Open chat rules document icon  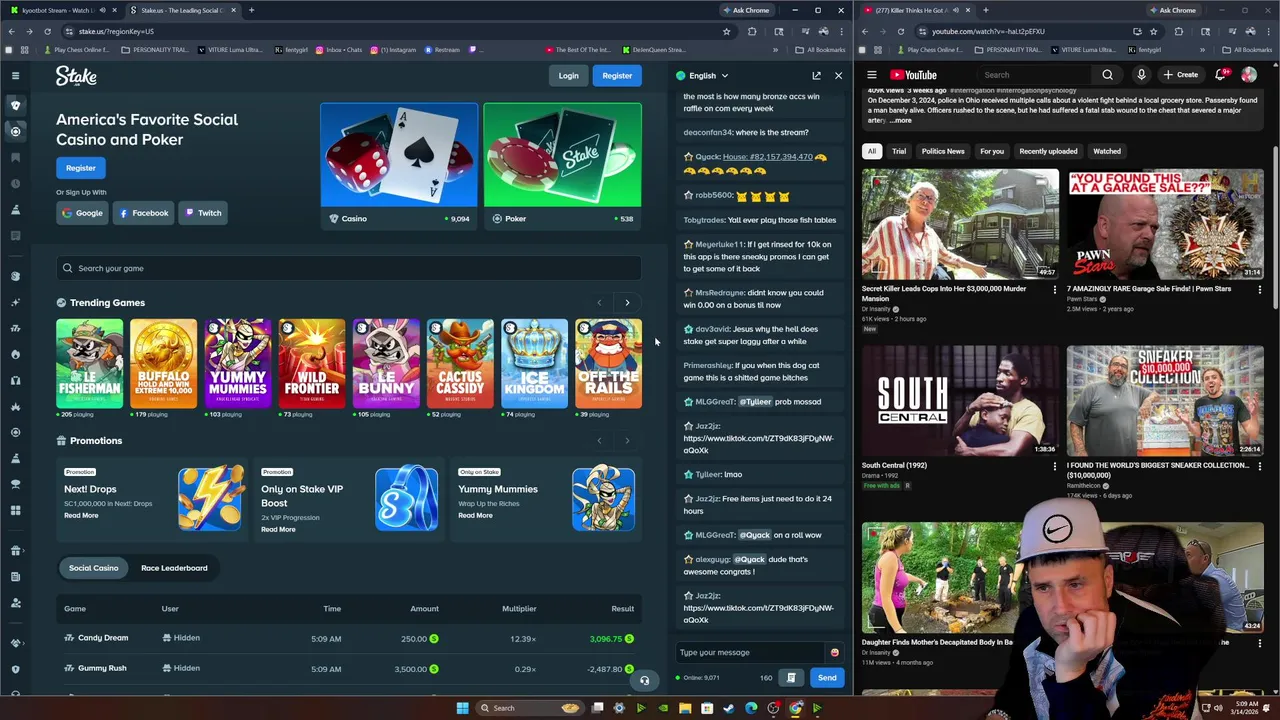pos(791,678)
